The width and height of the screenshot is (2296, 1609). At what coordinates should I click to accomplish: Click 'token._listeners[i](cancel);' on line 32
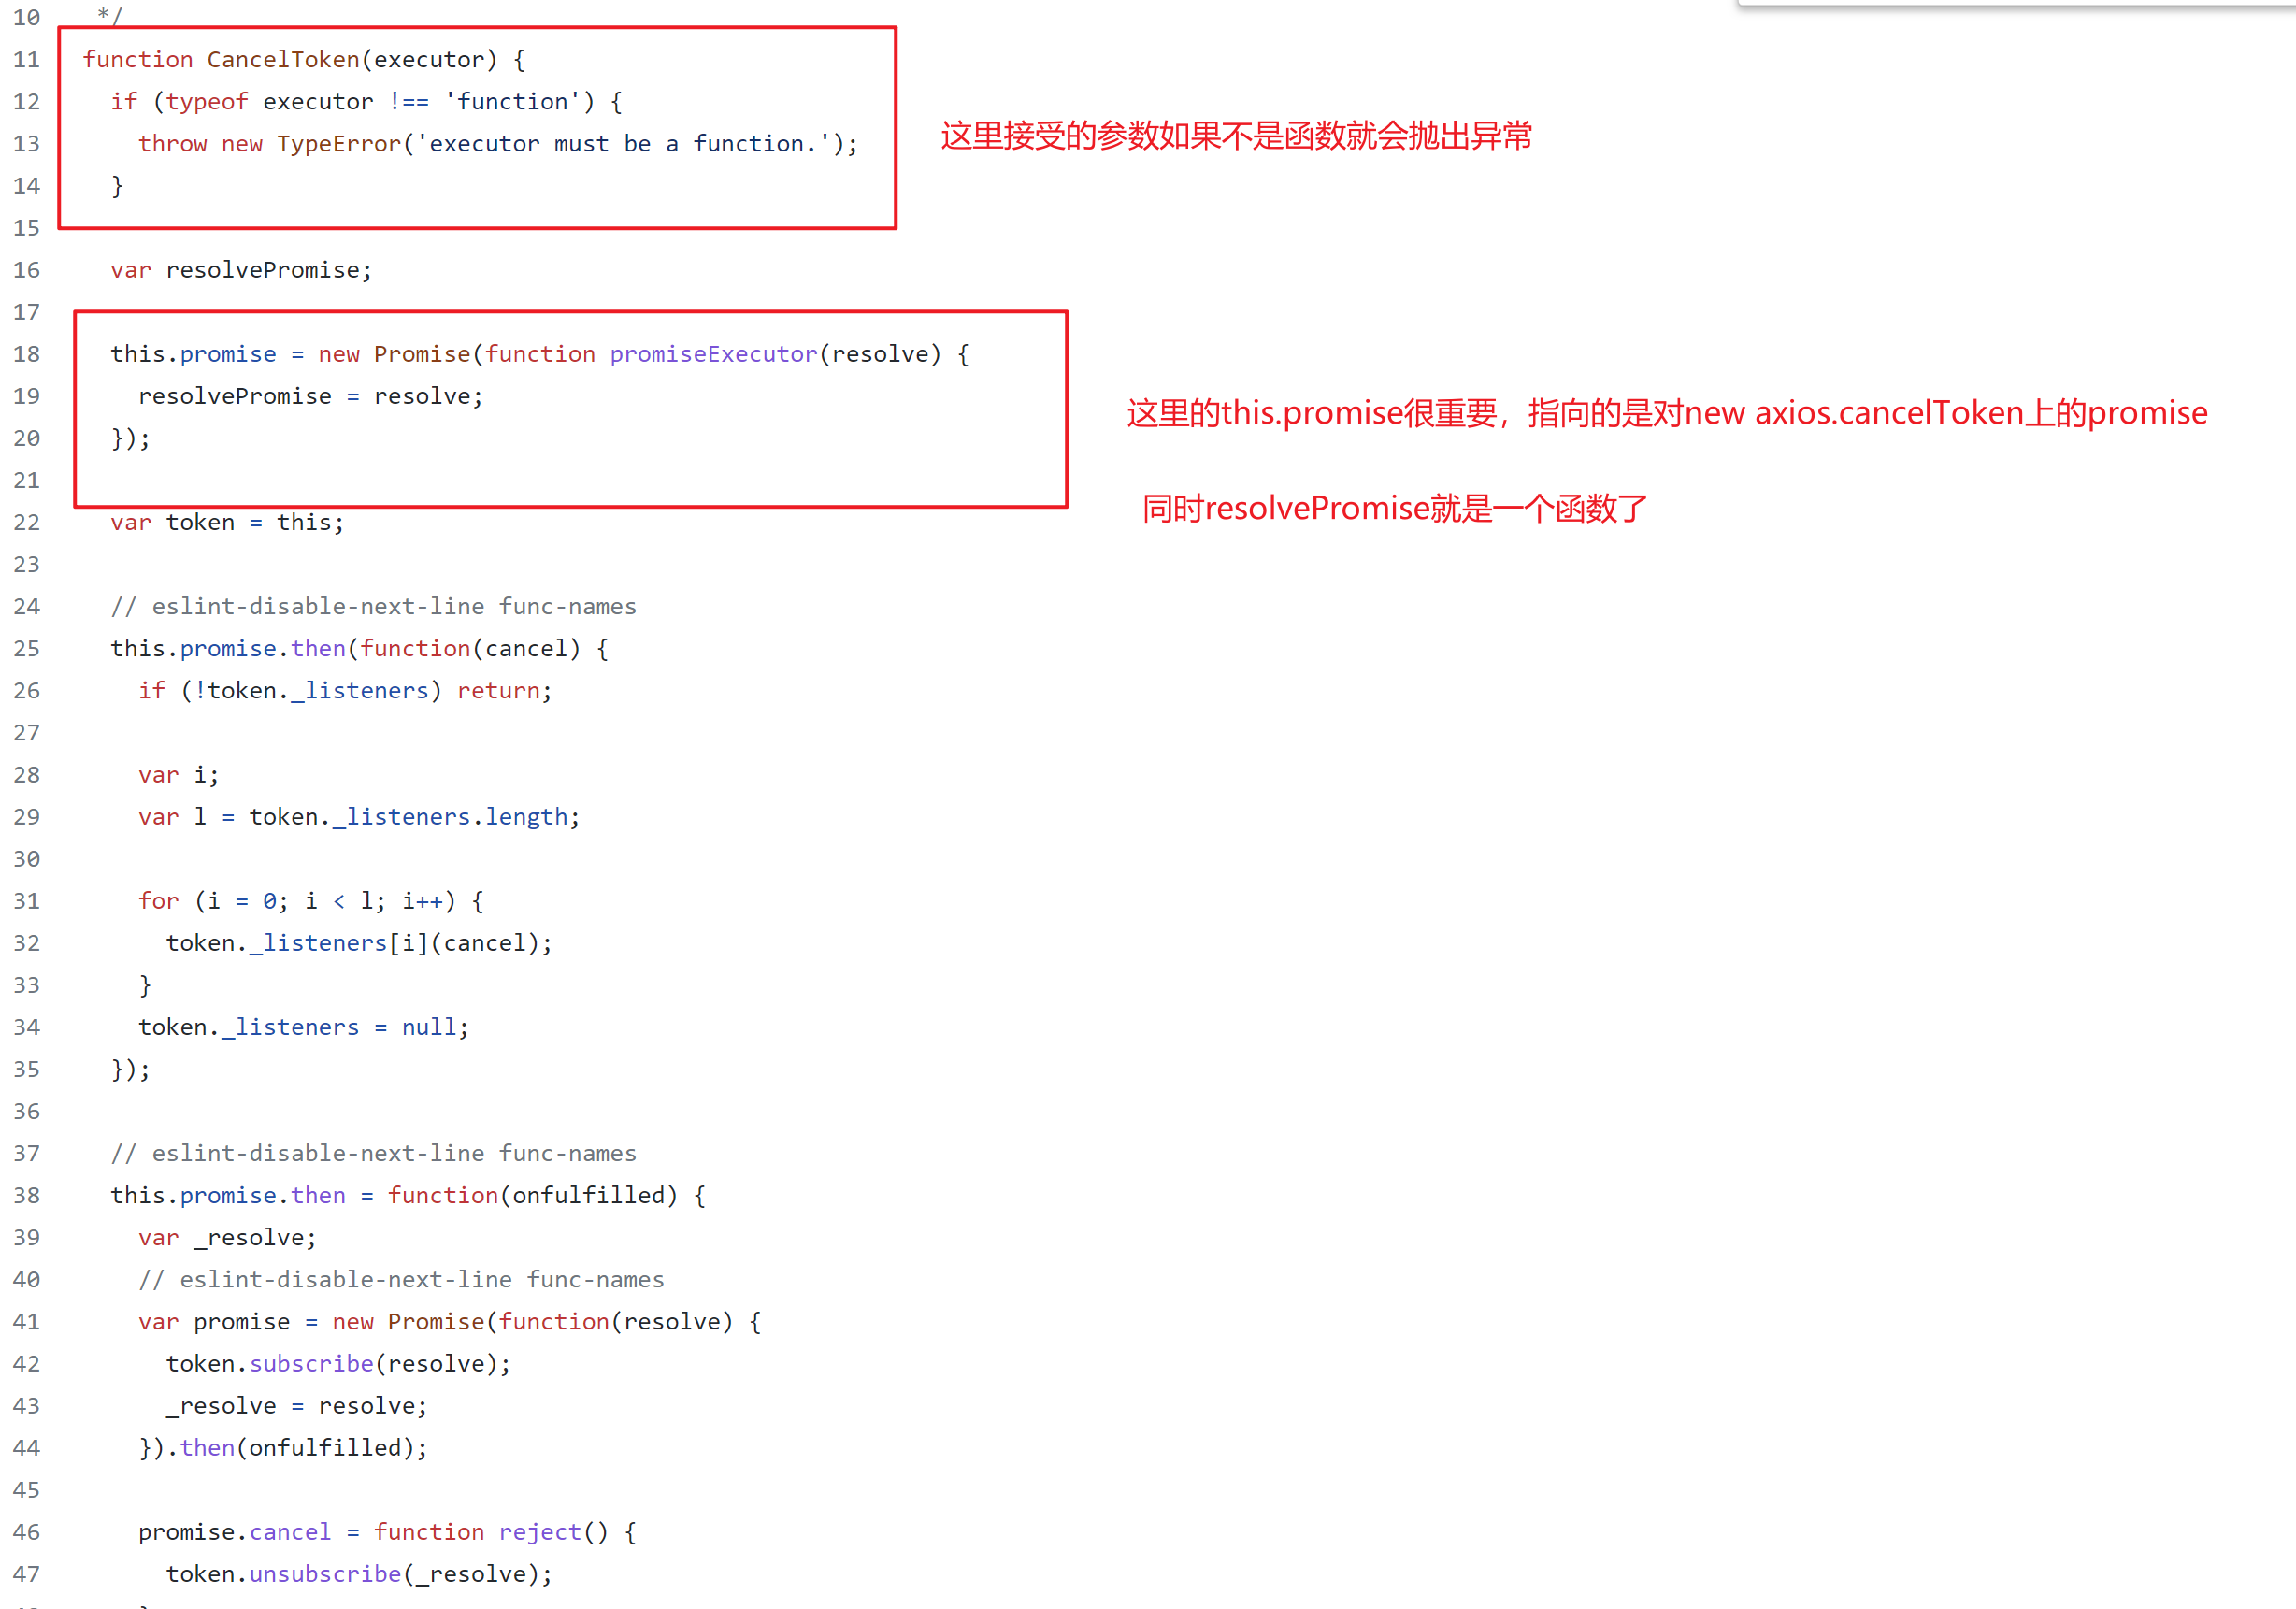pos(359,943)
